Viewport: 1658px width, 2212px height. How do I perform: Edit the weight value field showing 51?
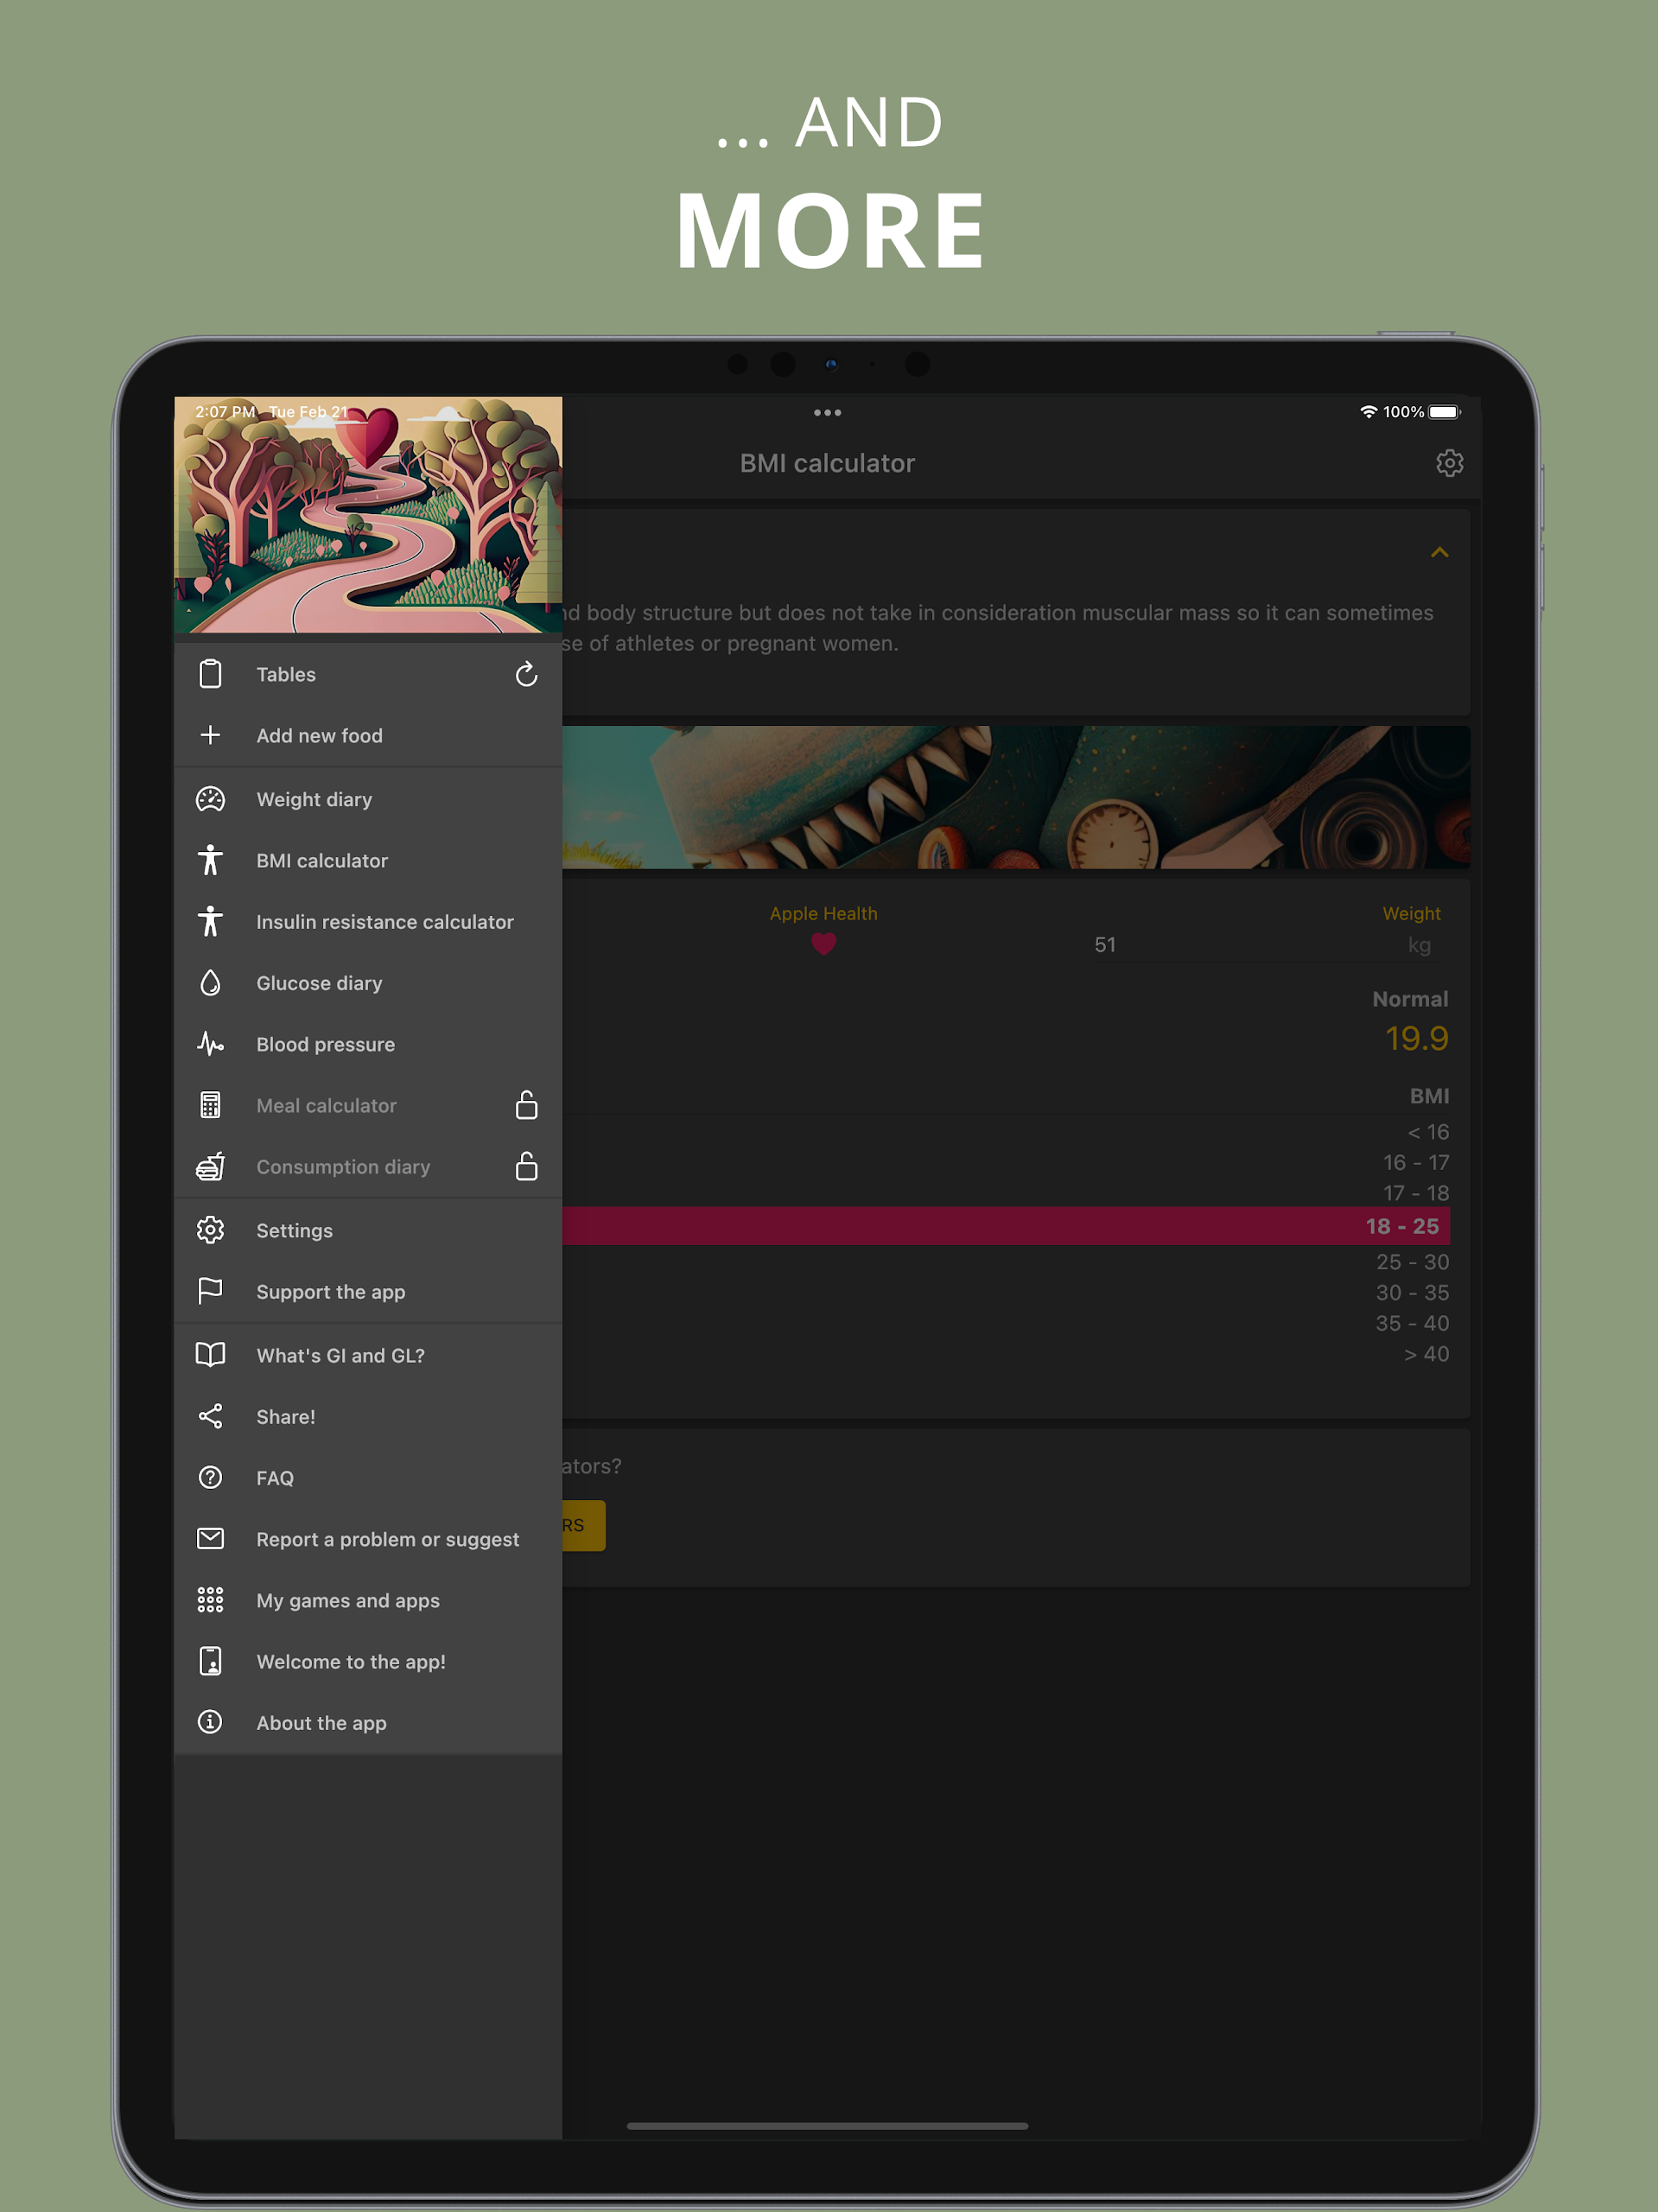click(1104, 945)
